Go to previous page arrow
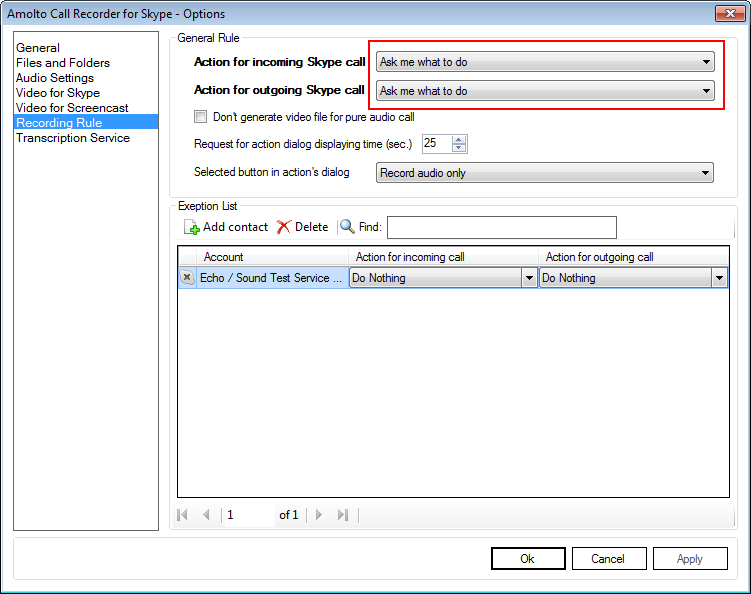Viewport: 751px width, 594px height. [x=206, y=515]
